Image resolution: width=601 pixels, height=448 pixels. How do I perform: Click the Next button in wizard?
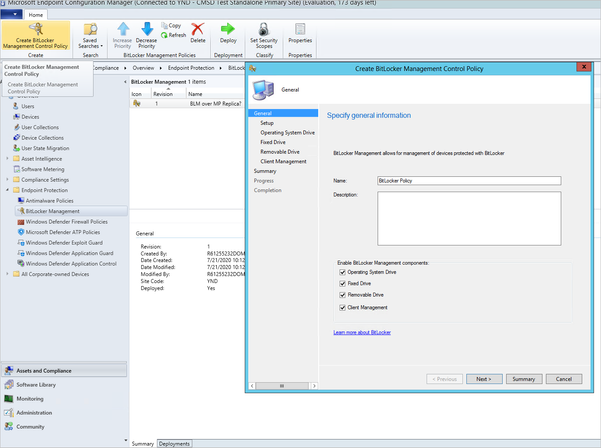point(484,379)
